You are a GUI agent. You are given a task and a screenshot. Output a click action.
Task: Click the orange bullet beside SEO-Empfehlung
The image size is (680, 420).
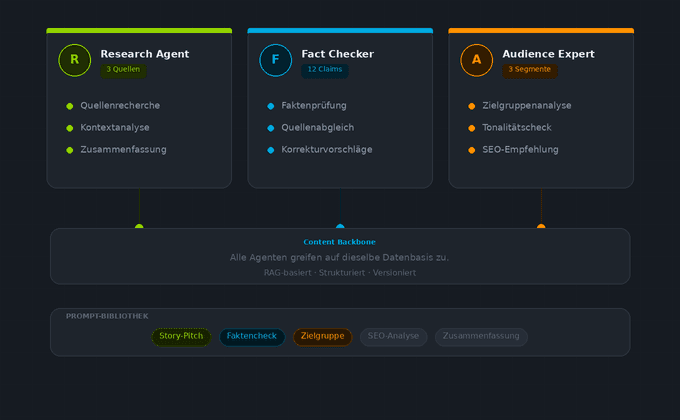click(471, 150)
